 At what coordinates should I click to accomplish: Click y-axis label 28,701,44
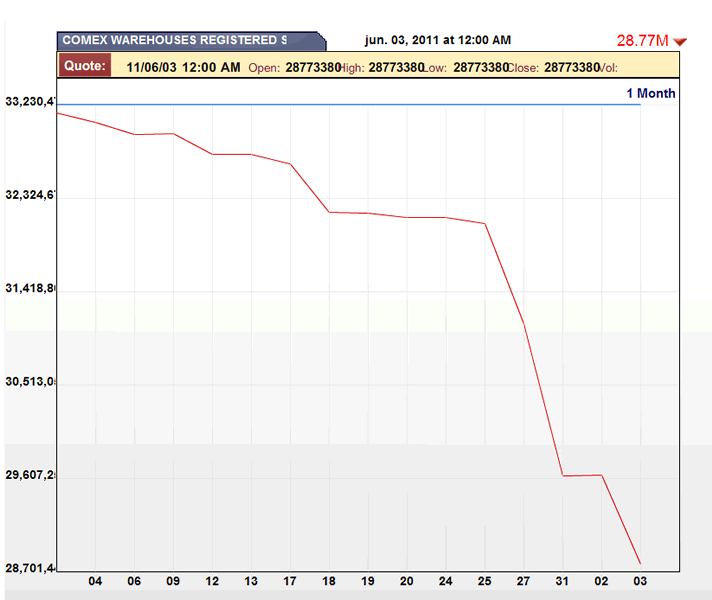pyautogui.click(x=29, y=568)
